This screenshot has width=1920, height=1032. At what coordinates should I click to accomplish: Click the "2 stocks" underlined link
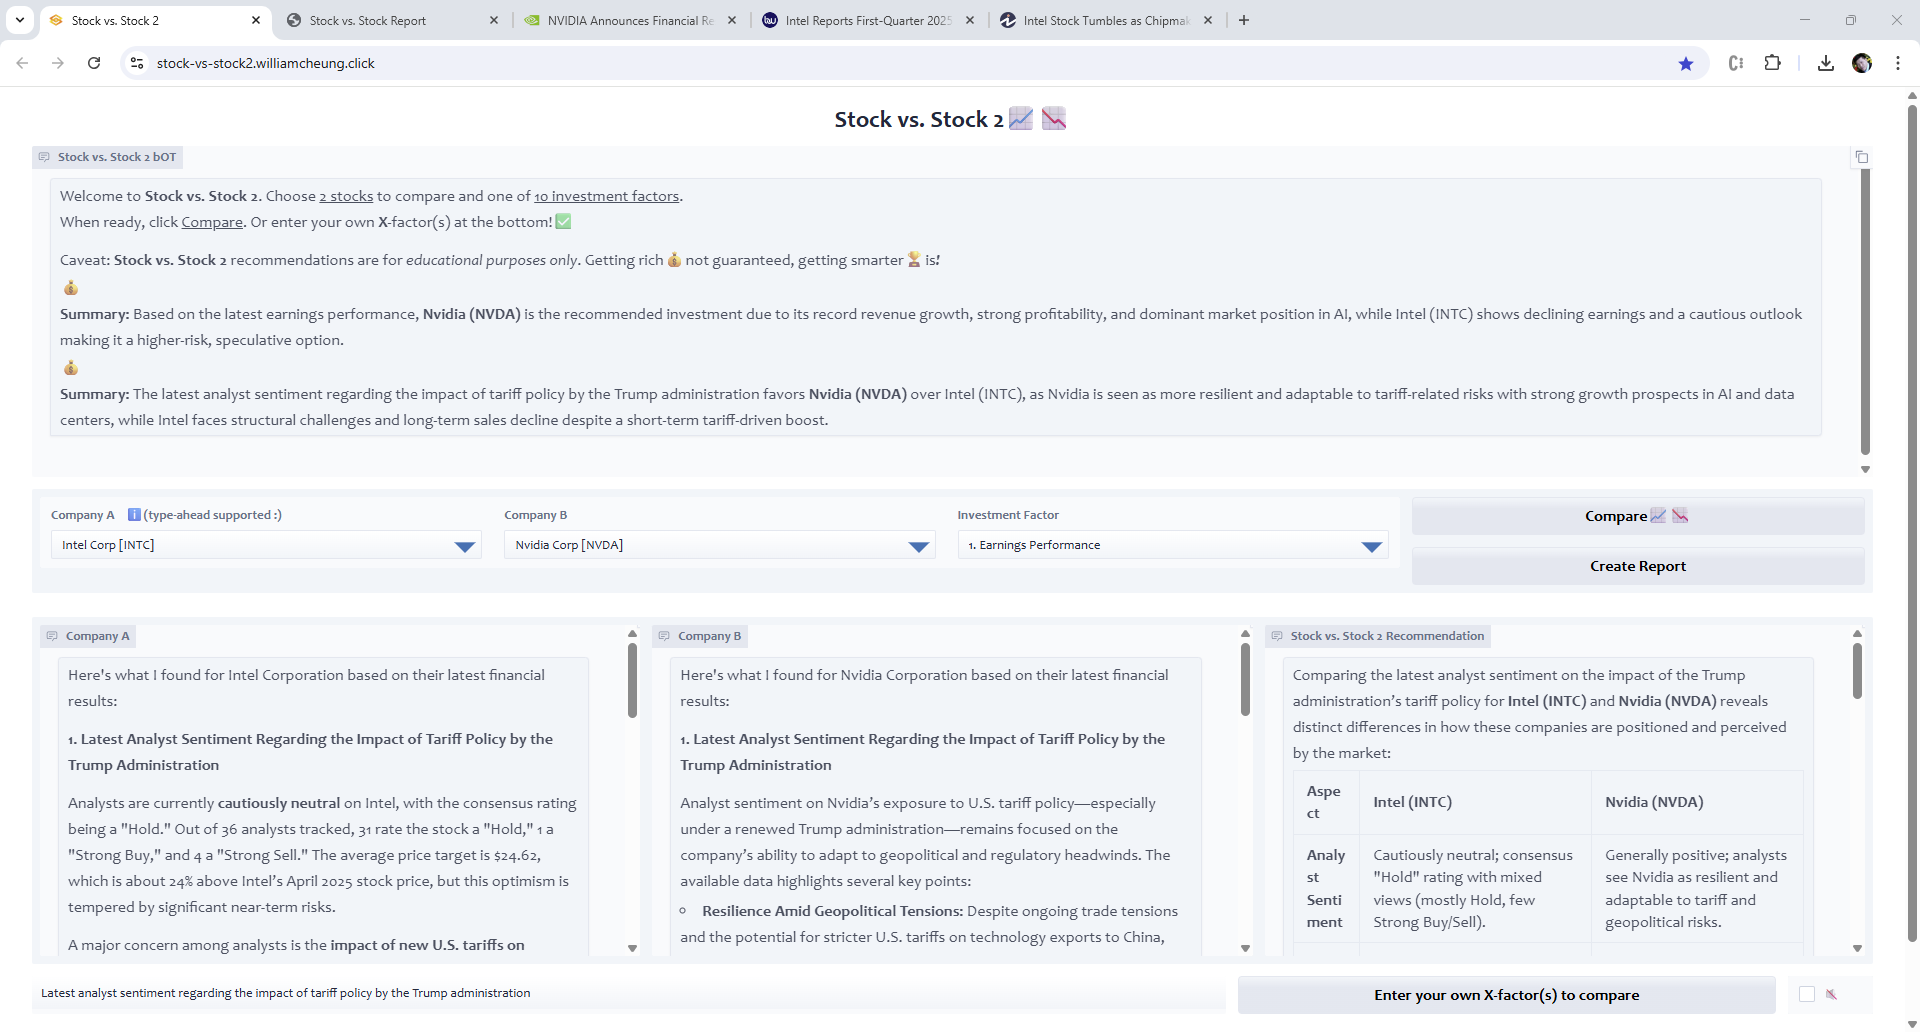[346, 196]
